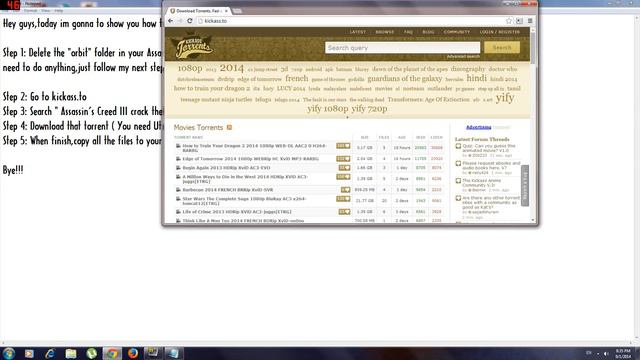Viewport: 640px width, 360px height.
Task: Select the Download Torrents browser tab
Action: [199, 11]
